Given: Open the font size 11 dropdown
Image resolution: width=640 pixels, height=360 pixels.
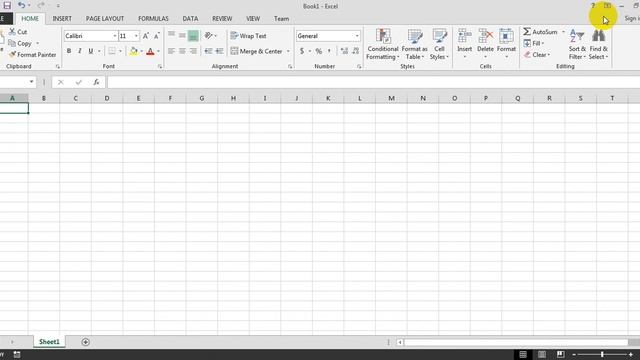Looking at the screenshot, I should [x=136, y=36].
